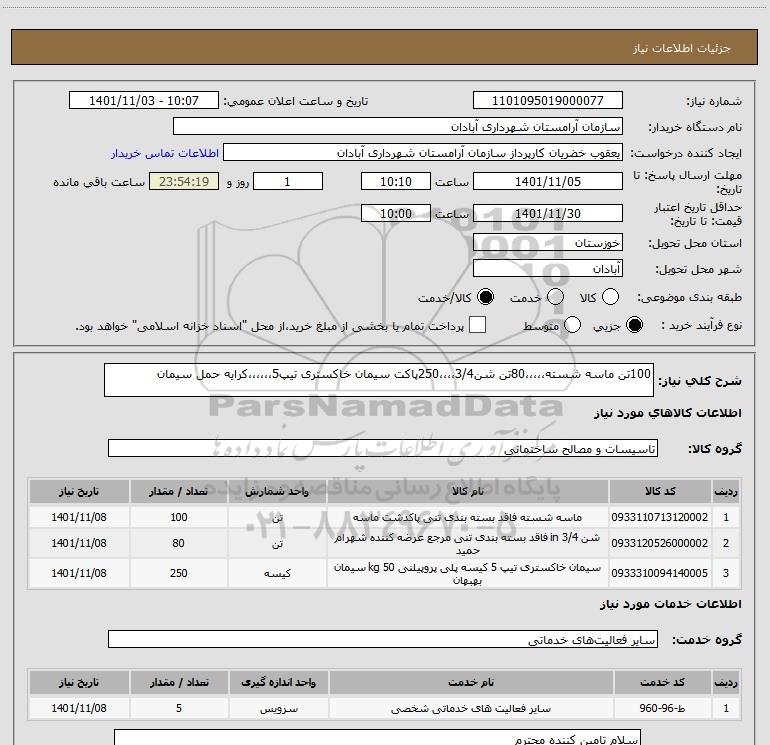Click goods code 0933120526000002
This screenshot has width=770, height=745.
(x=660, y=543)
